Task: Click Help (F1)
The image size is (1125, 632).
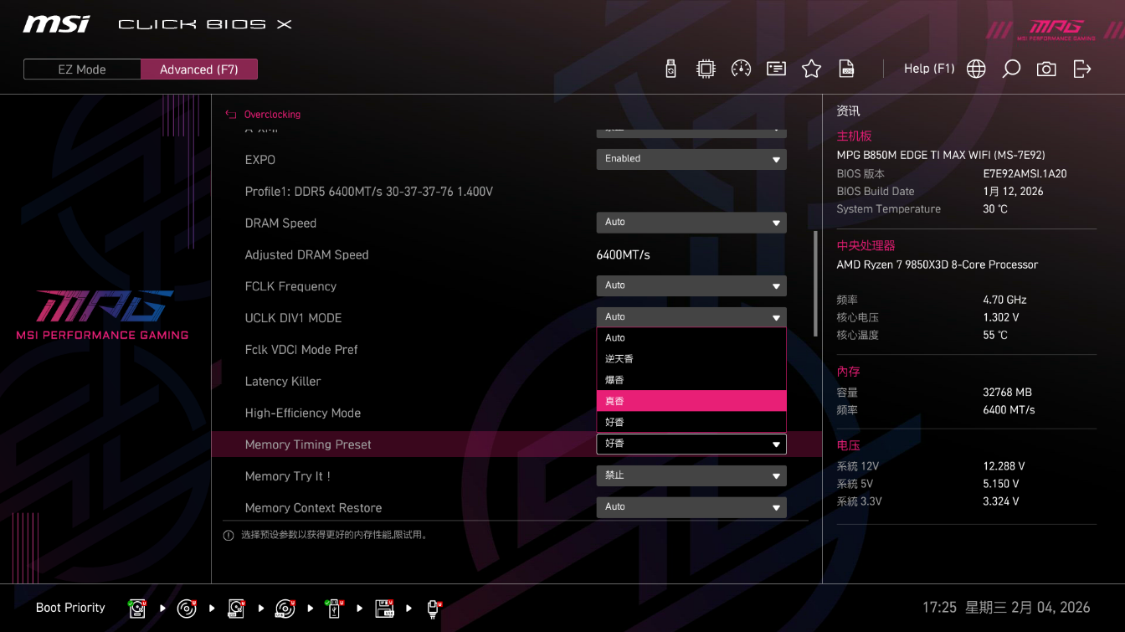Action: point(928,69)
